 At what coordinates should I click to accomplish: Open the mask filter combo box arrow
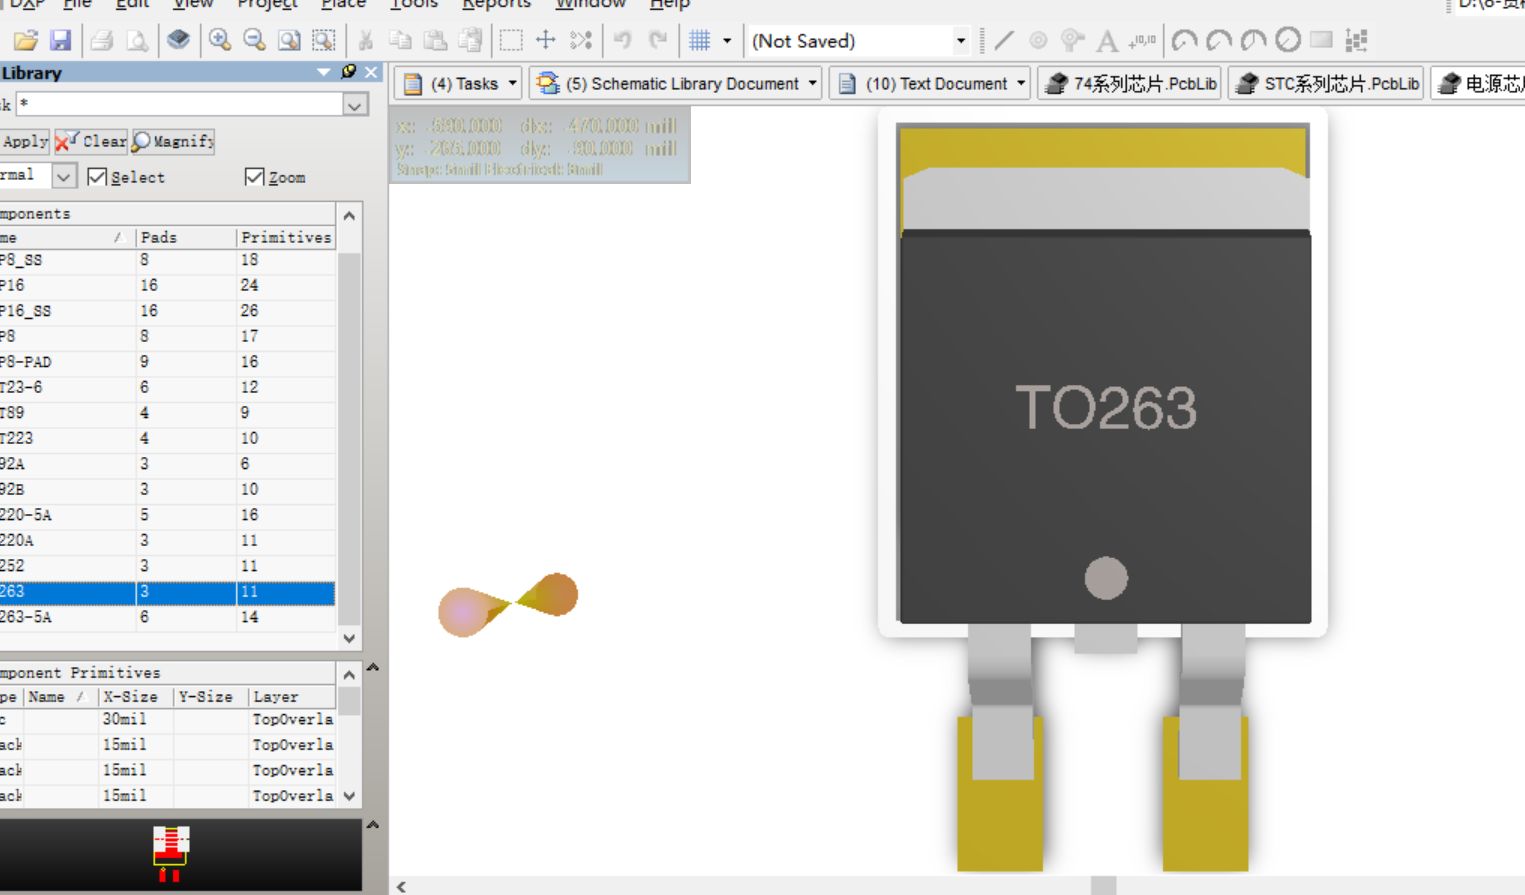355,105
